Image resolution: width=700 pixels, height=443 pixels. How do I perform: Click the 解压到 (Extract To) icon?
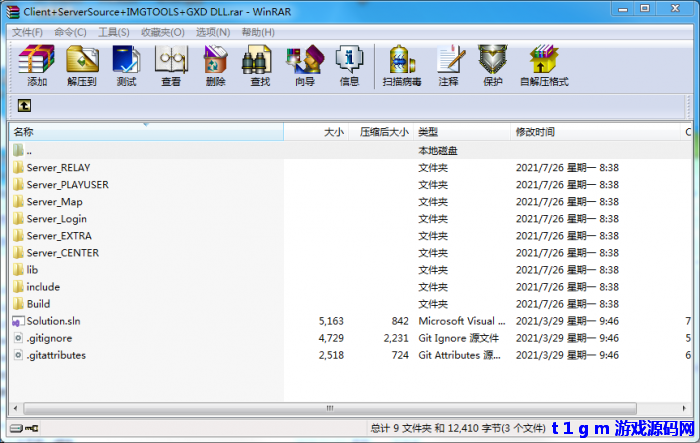pos(82,66)
